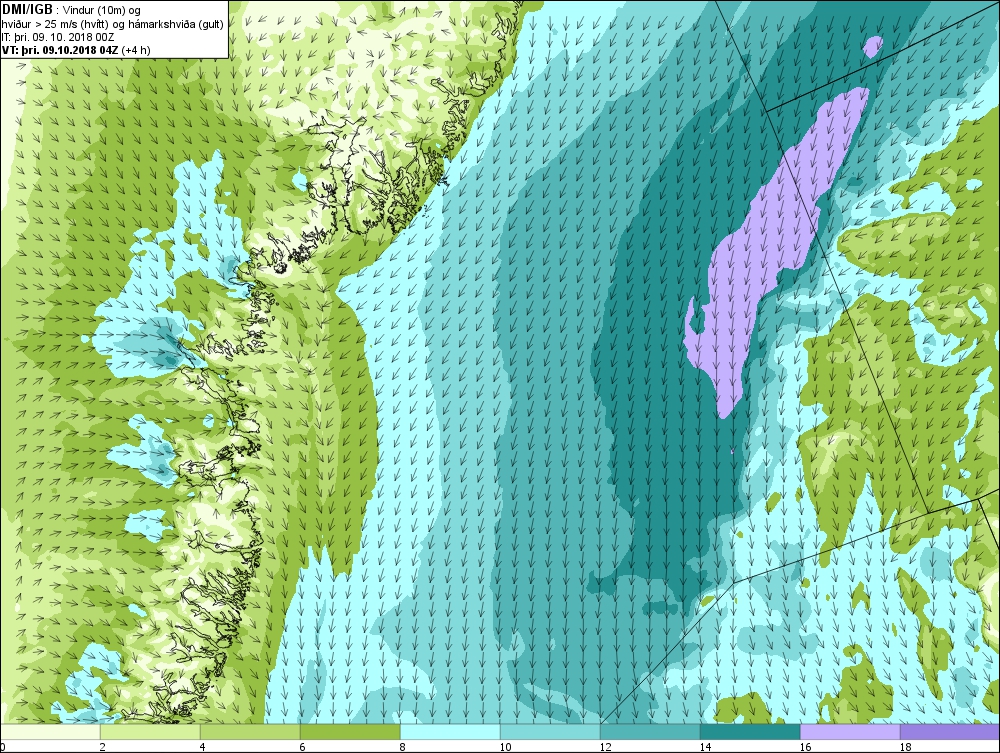This screenshot has width=1000, height=753.
Task: Click the 4–6 m/s green legend swatch
Action: coord(250,731)
